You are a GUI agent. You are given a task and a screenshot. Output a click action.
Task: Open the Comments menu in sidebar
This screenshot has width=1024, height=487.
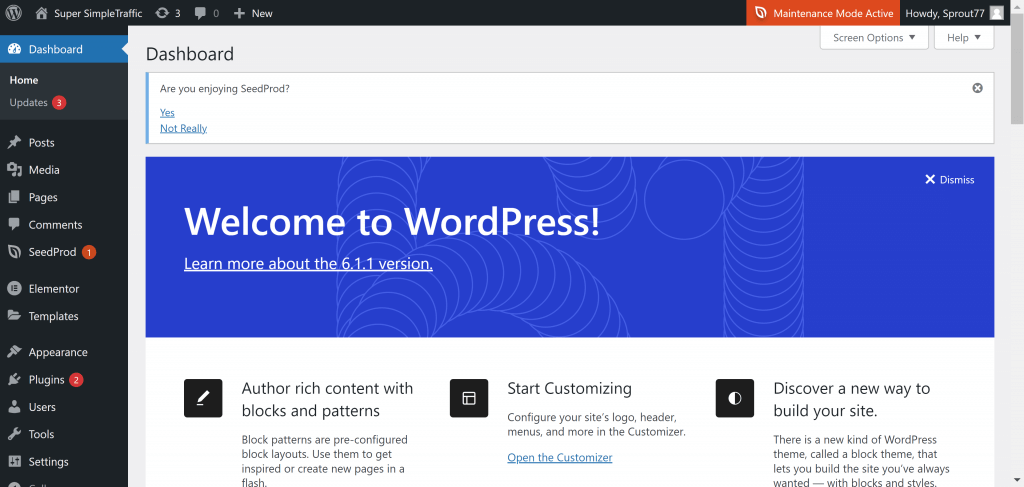[64, 225]
